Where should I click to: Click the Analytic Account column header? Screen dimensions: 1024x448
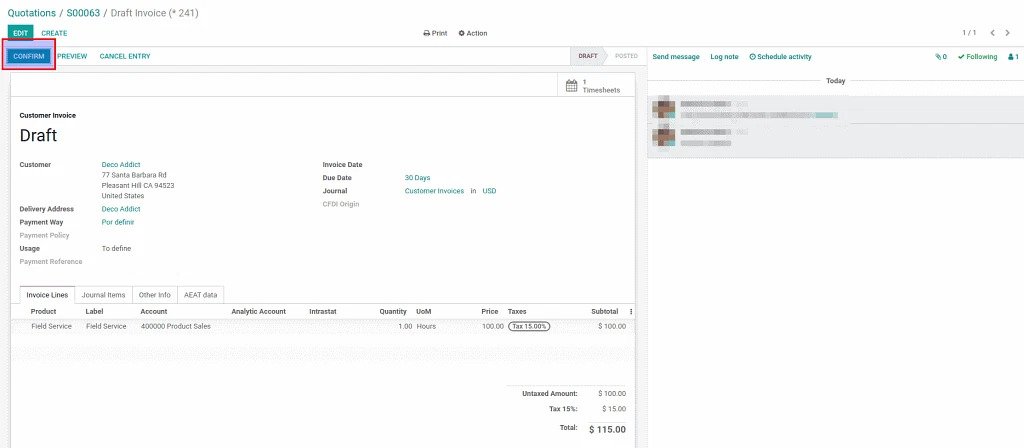tap(259, 312)
